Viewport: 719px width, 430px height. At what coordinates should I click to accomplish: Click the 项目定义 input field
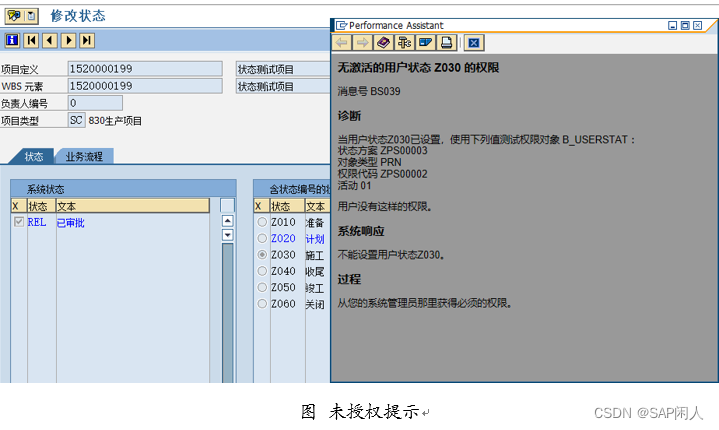point(145,69)
